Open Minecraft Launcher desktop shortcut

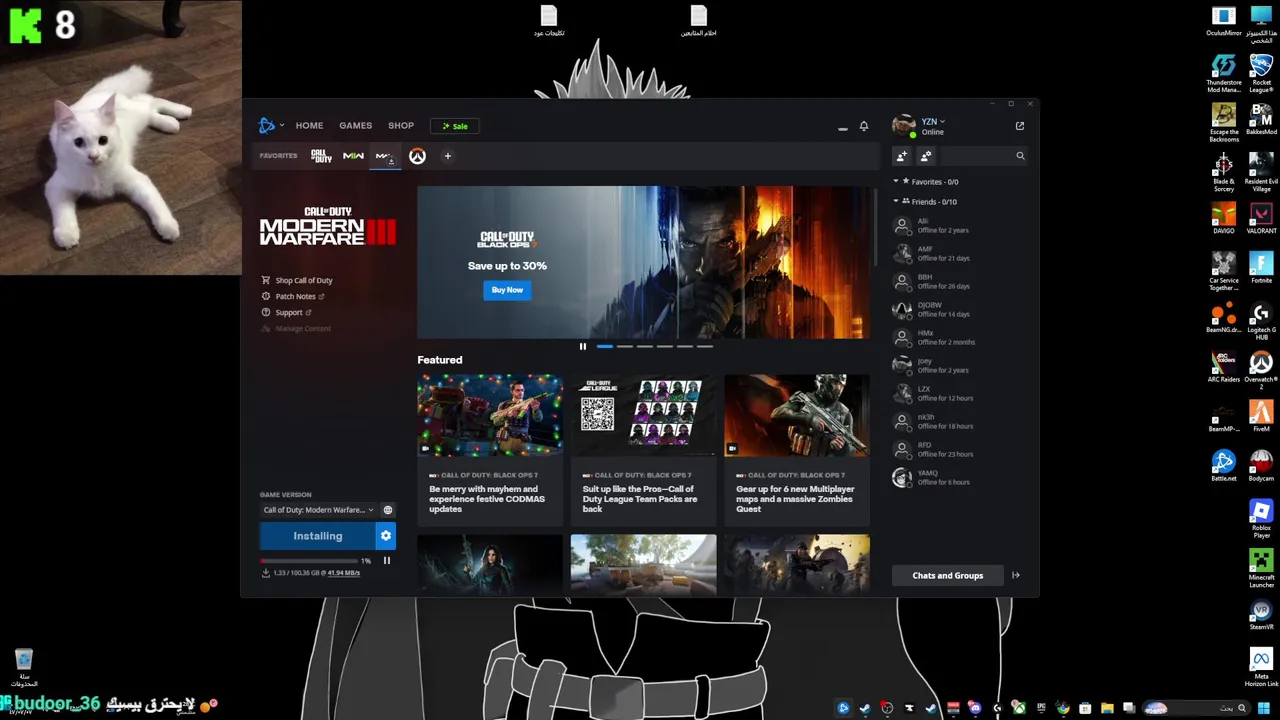[1261, 567]
